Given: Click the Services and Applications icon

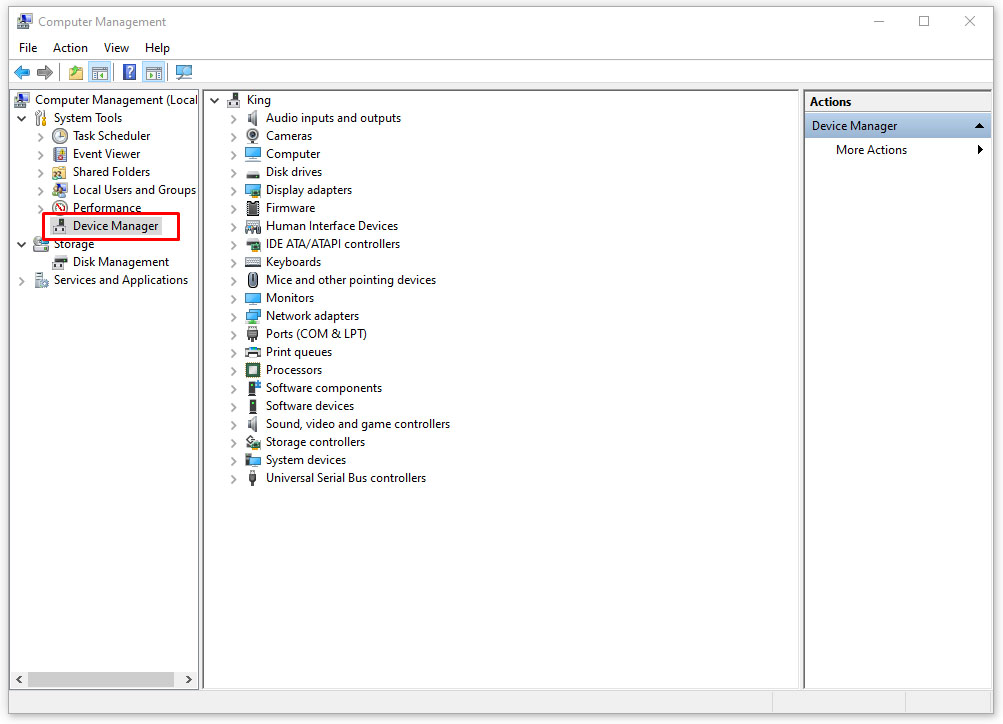Looking at the screenshot, I should pos(42,280).
